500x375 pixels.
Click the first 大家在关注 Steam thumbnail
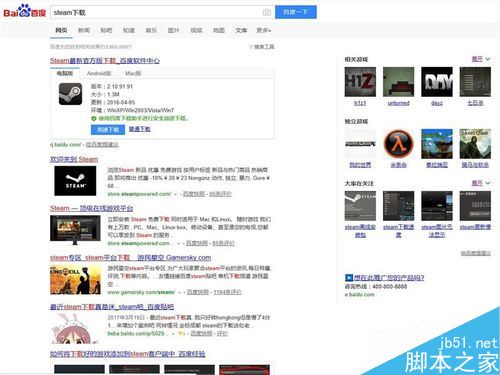point(360,206)
